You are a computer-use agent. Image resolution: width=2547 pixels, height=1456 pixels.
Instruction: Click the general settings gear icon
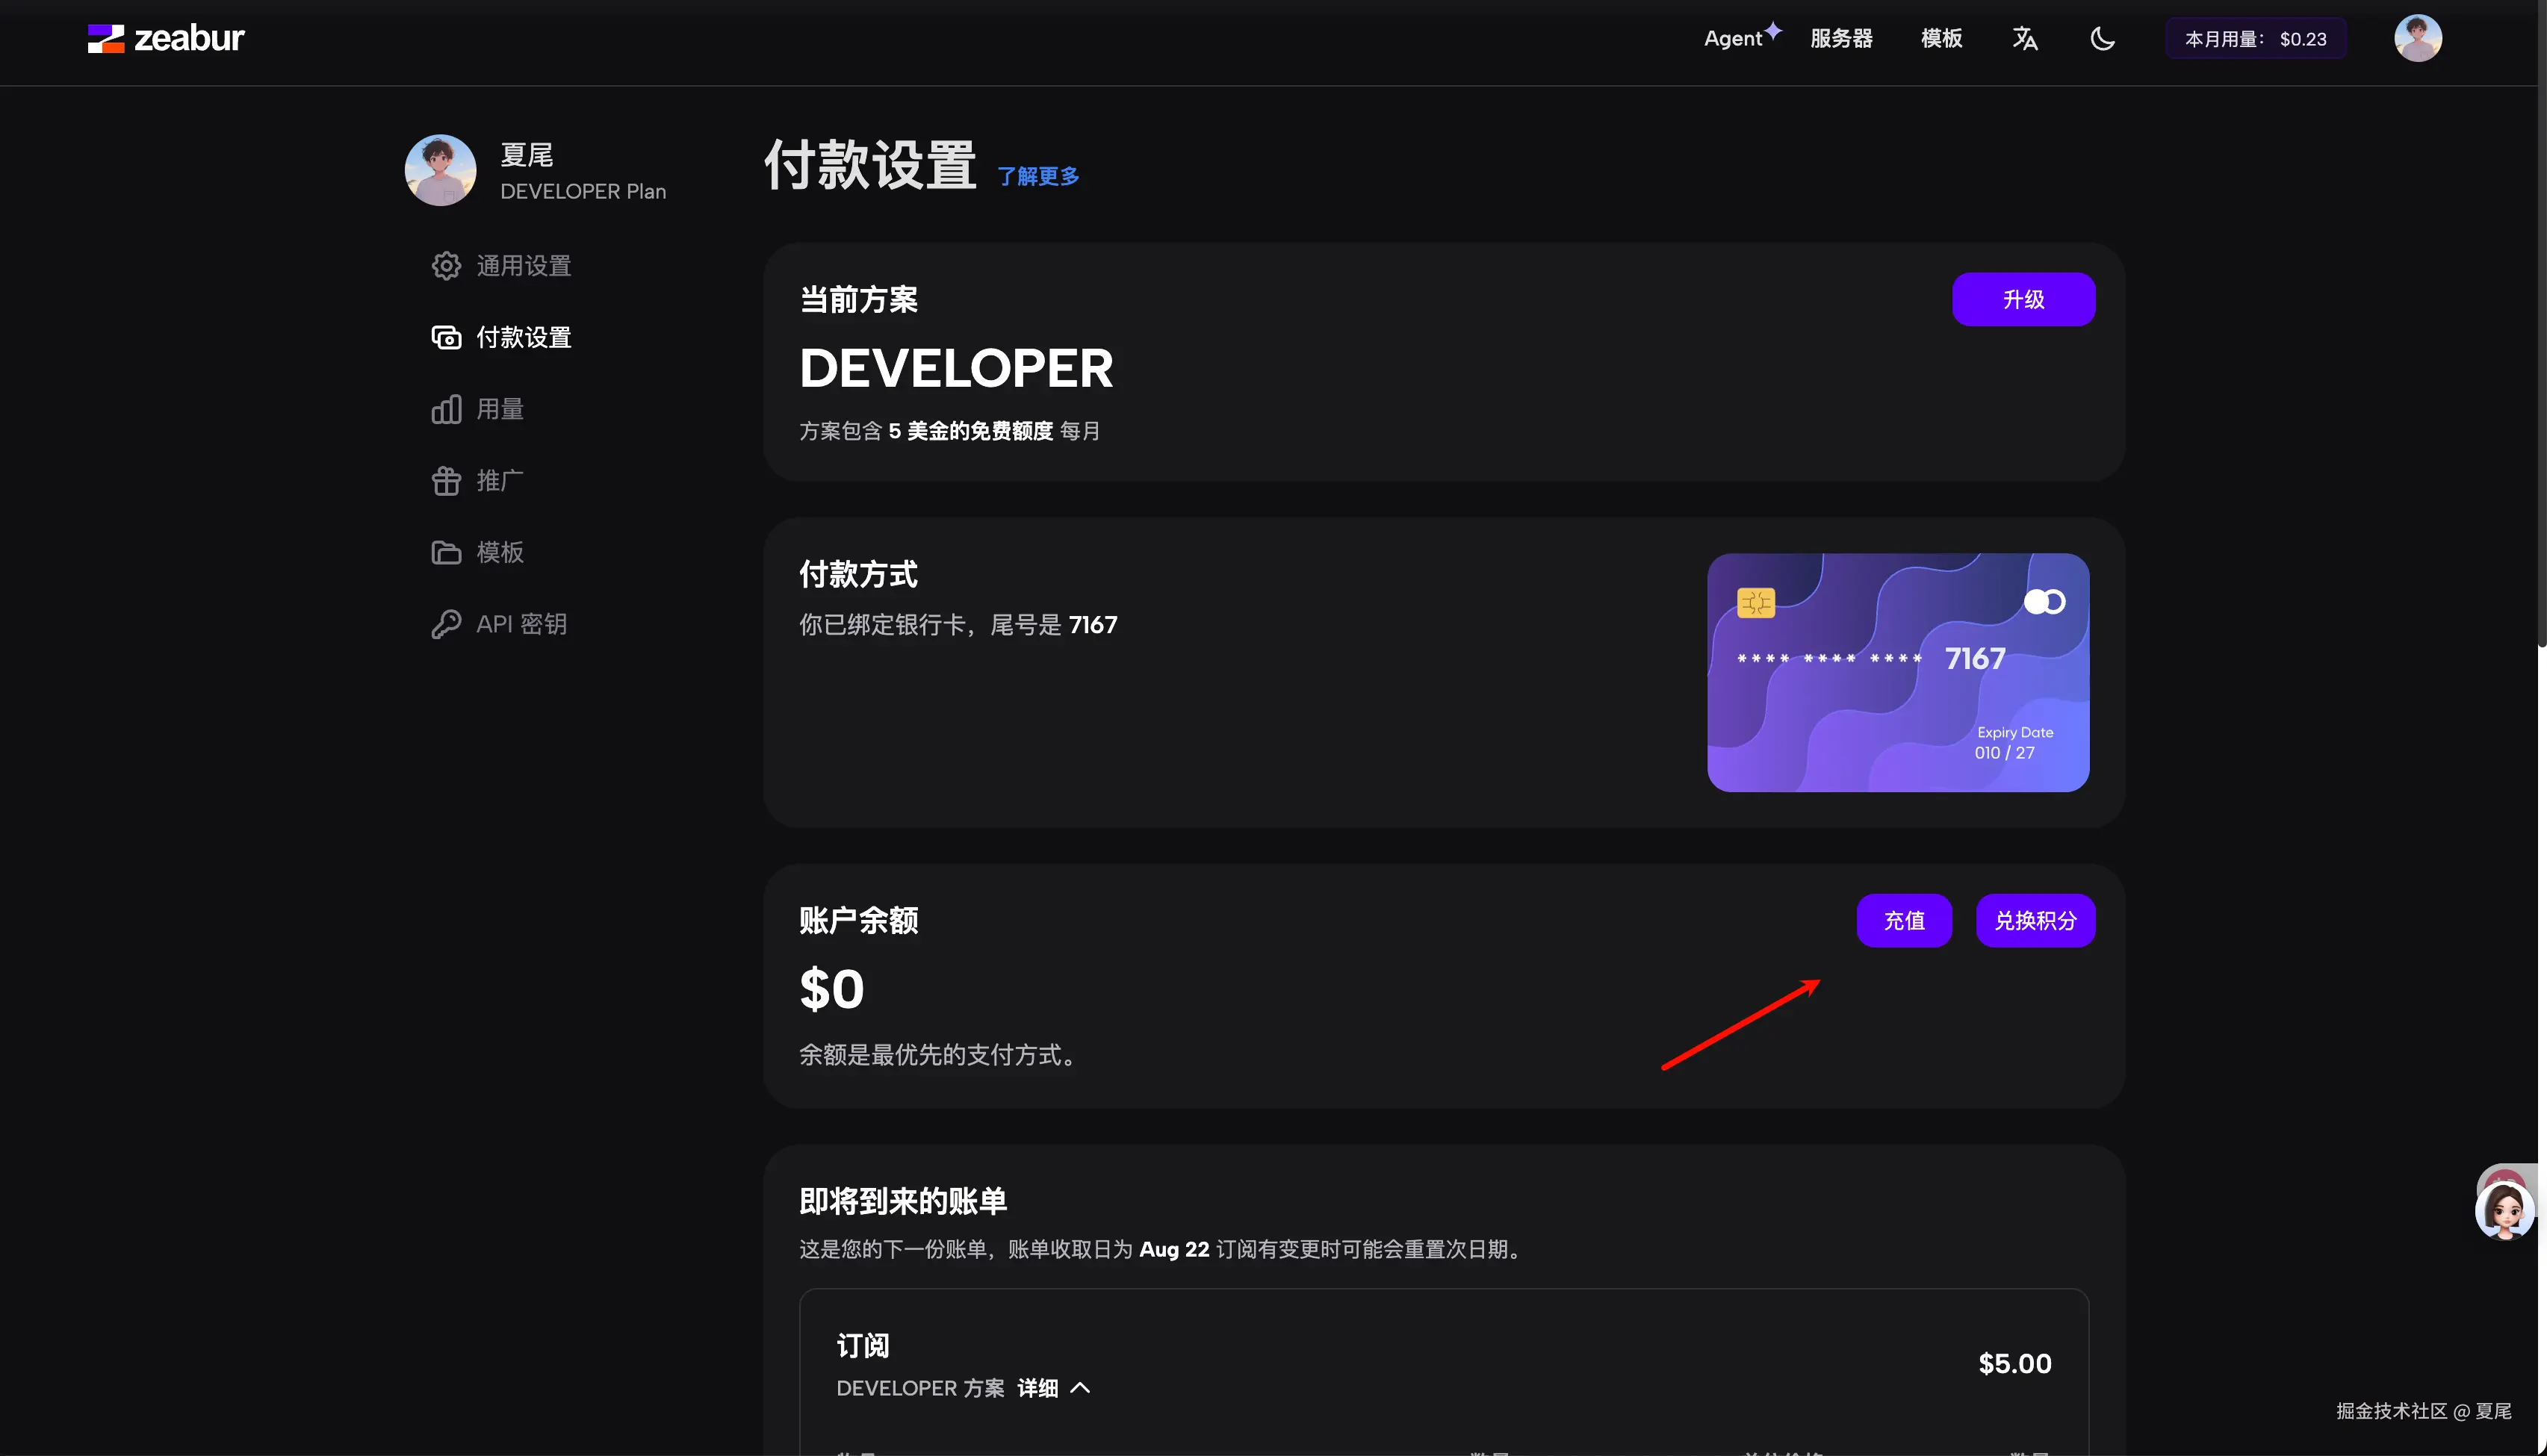click(x=446, y=266)
